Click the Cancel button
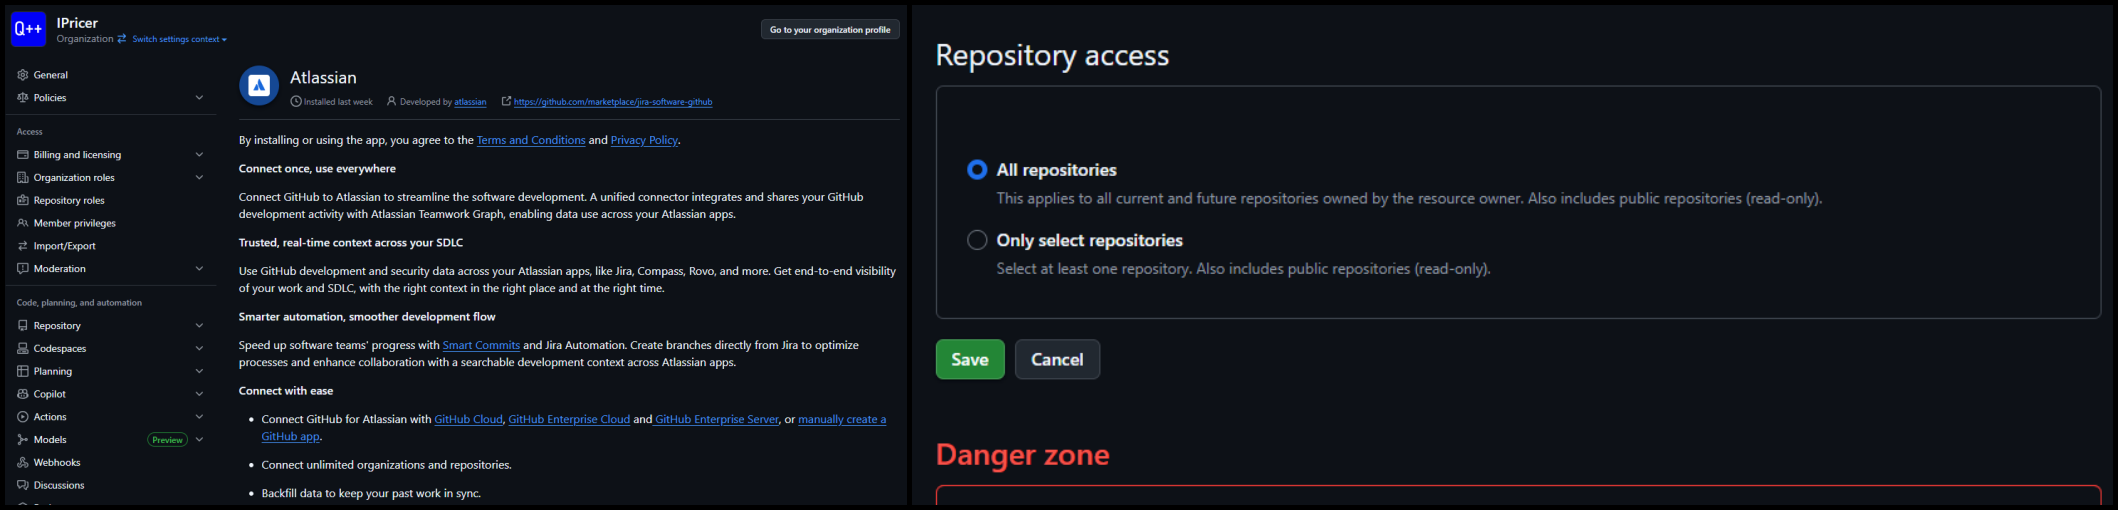 tap(1057, 360)
